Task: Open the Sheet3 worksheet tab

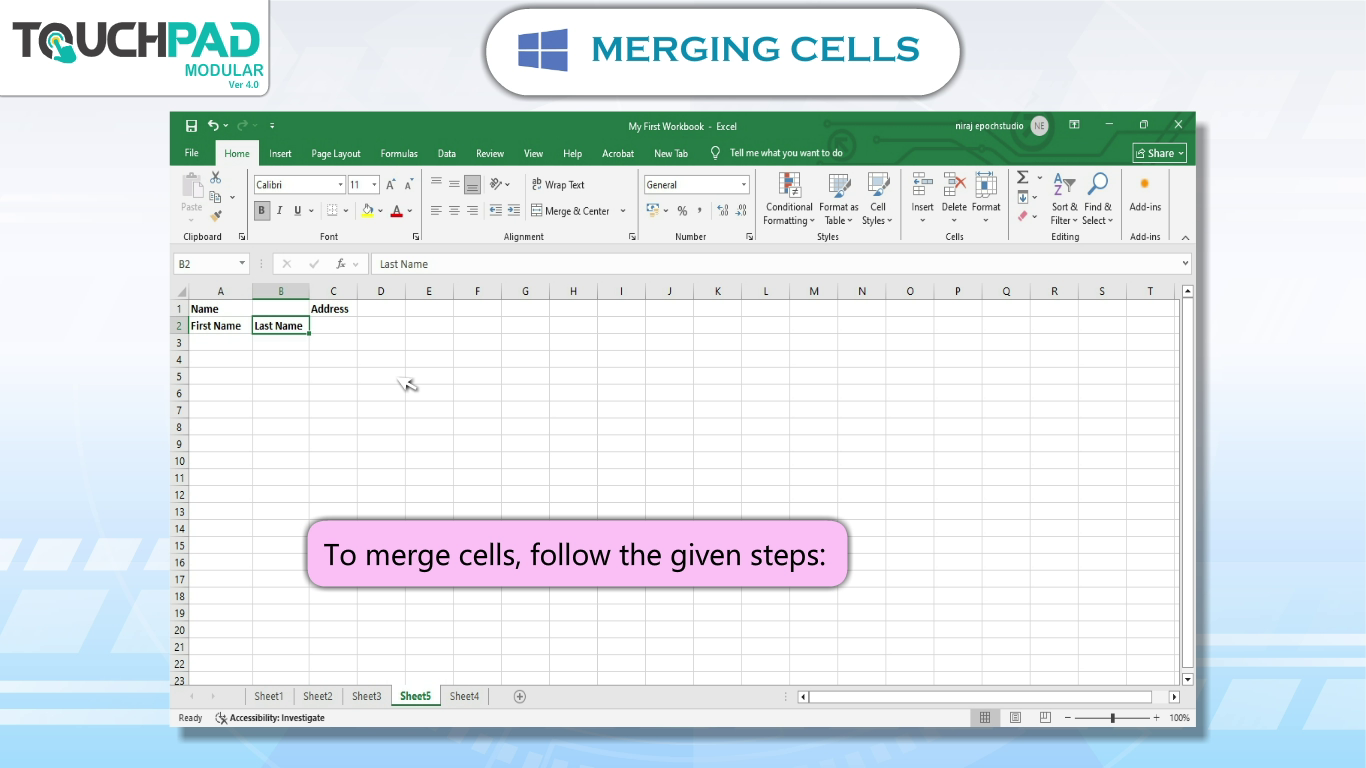Action: click(366, 697)
